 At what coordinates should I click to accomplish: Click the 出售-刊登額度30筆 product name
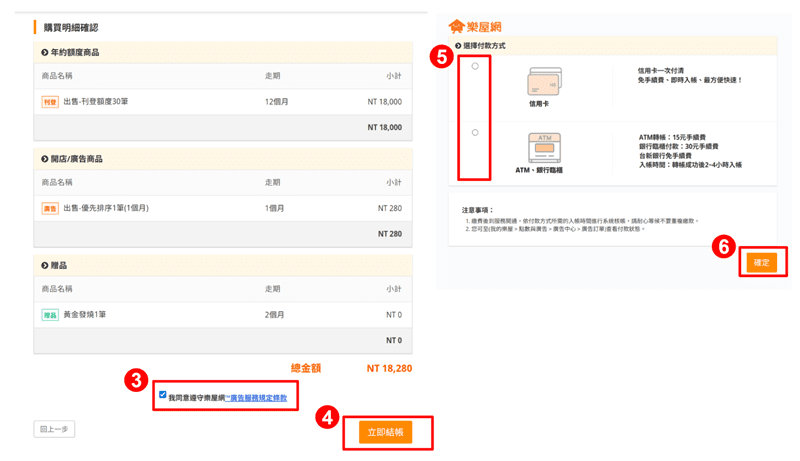pyautogui.click(x=96, y=101)
